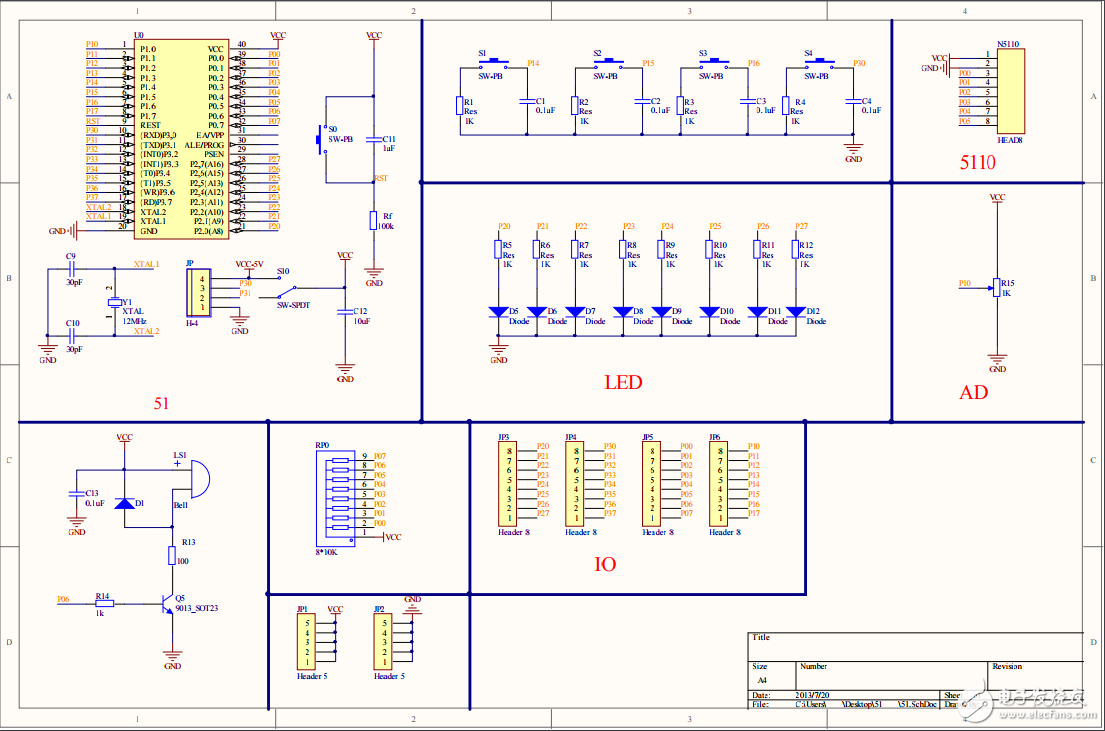This screenshot has width=1105, height=731.
Task: Select the N5110 HEAD8 connector
Action: tap(1009, 93)
